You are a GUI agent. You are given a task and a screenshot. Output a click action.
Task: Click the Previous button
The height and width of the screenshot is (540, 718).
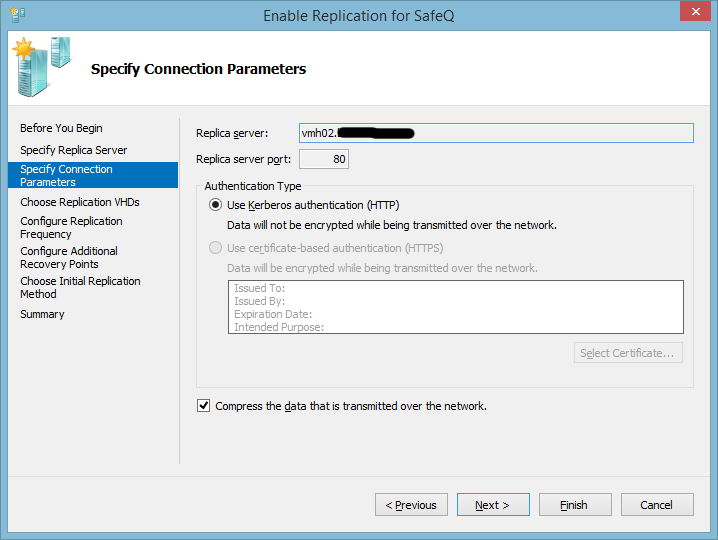(411, 505)
